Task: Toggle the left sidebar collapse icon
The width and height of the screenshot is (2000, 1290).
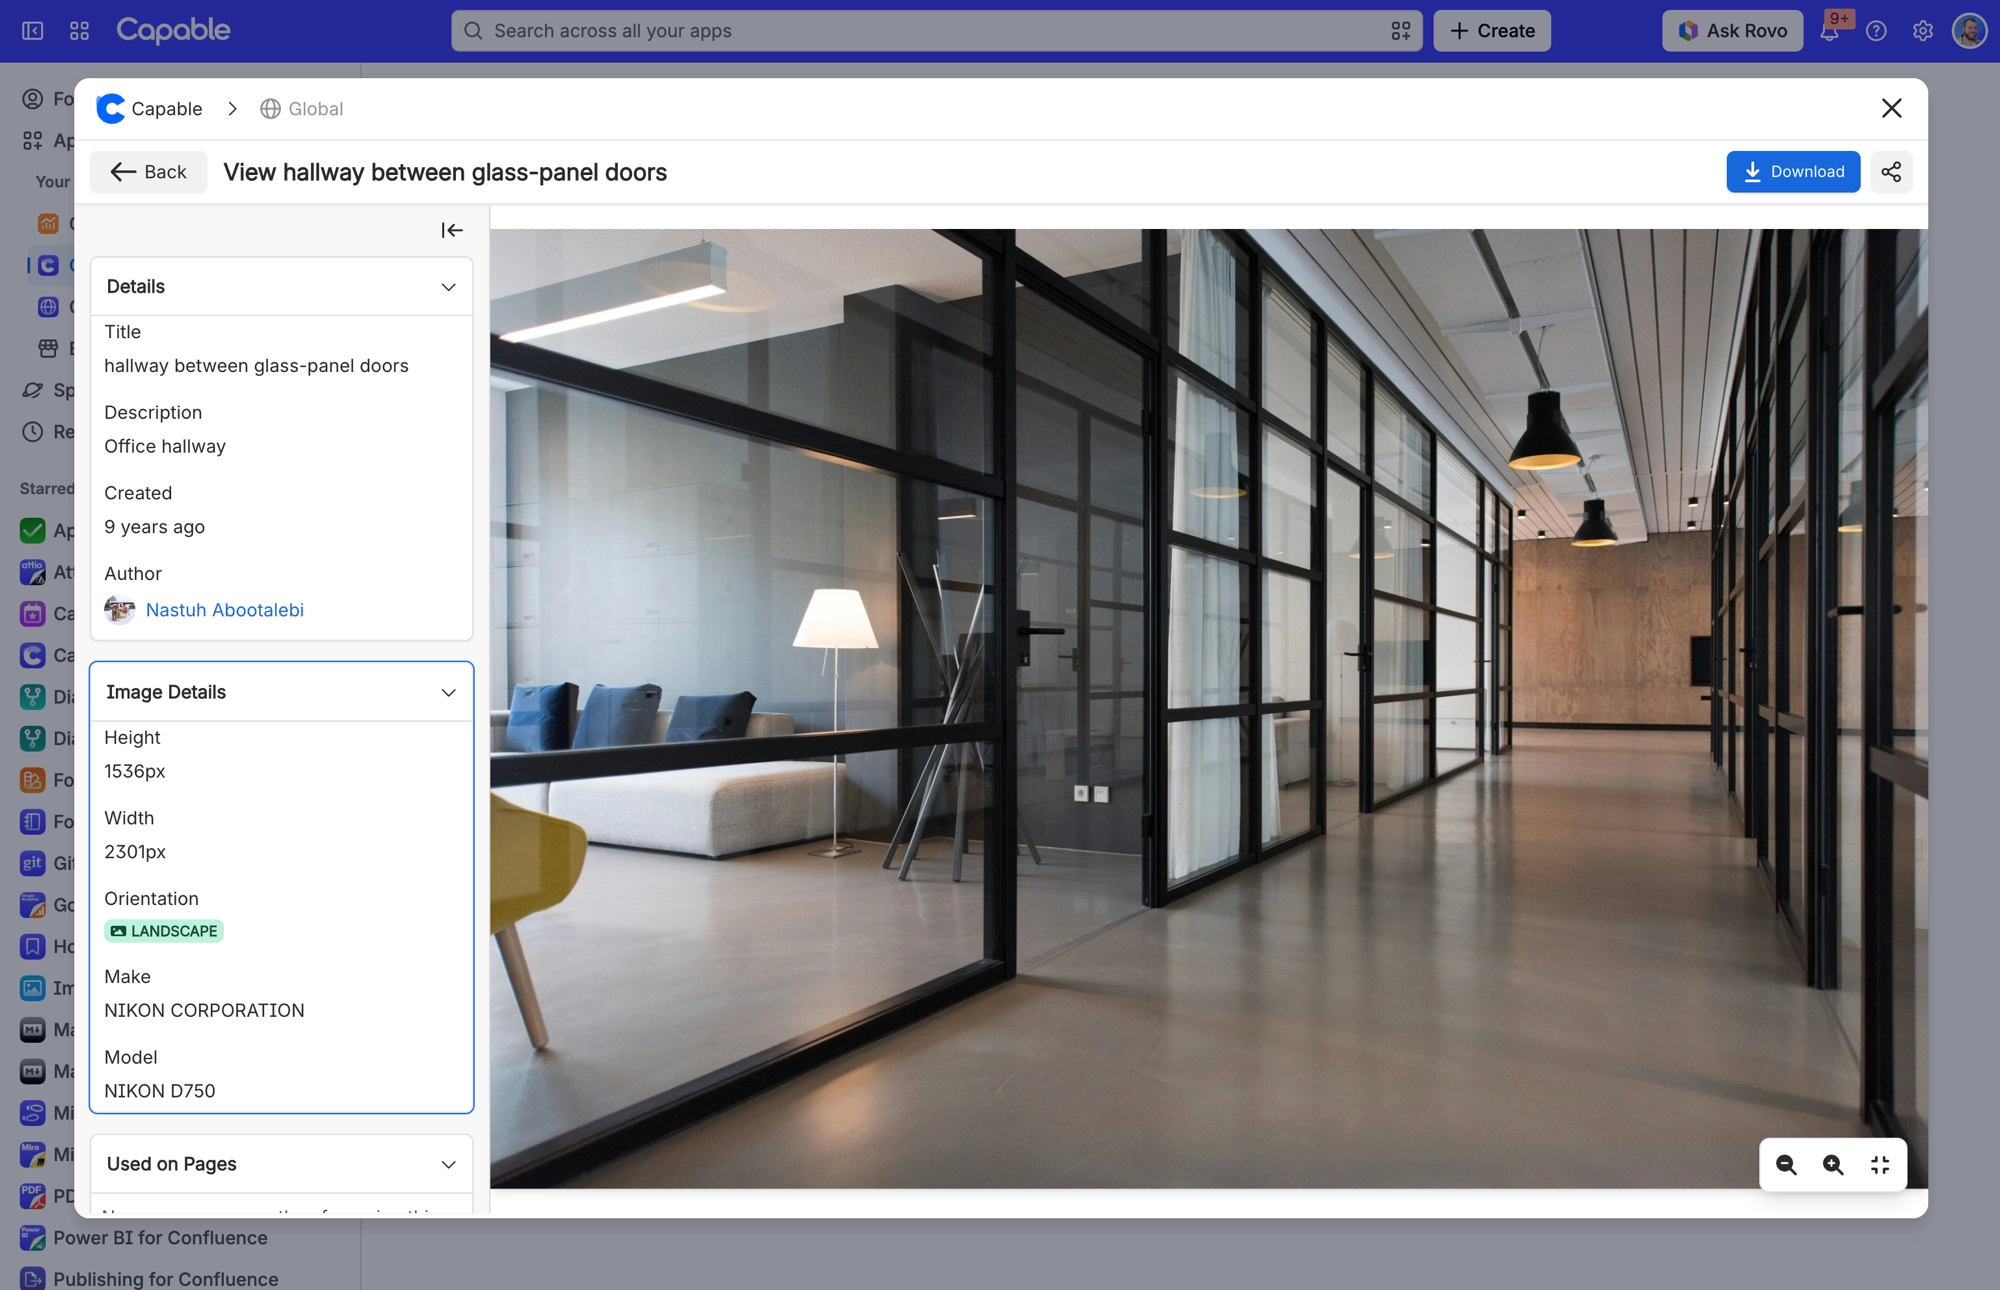Action: [x=33, y=31]
